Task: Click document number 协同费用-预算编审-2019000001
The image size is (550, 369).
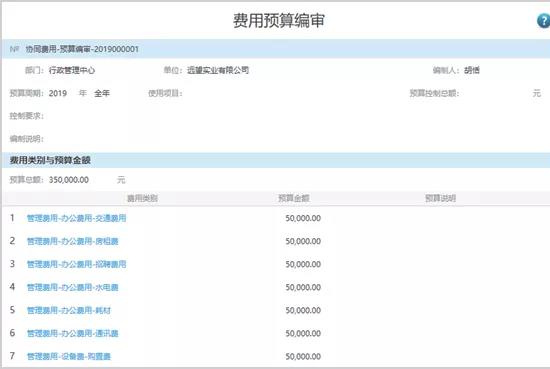Action: (x=82, y=49)
